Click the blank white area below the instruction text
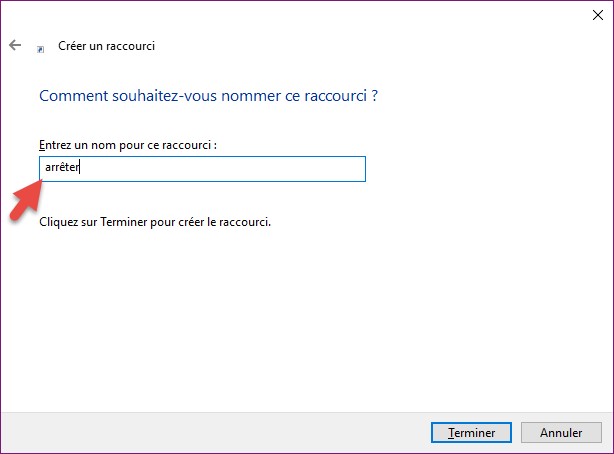 pos(300,320)
